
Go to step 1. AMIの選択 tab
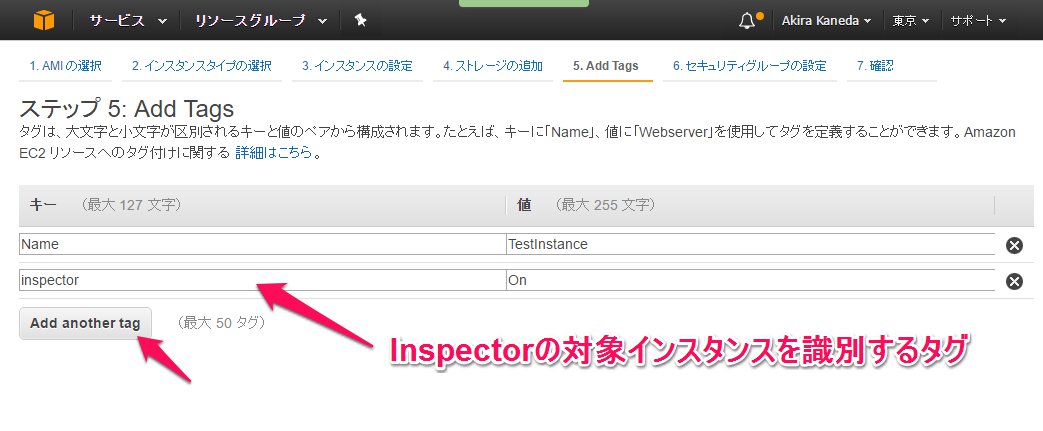pos(65,66)
